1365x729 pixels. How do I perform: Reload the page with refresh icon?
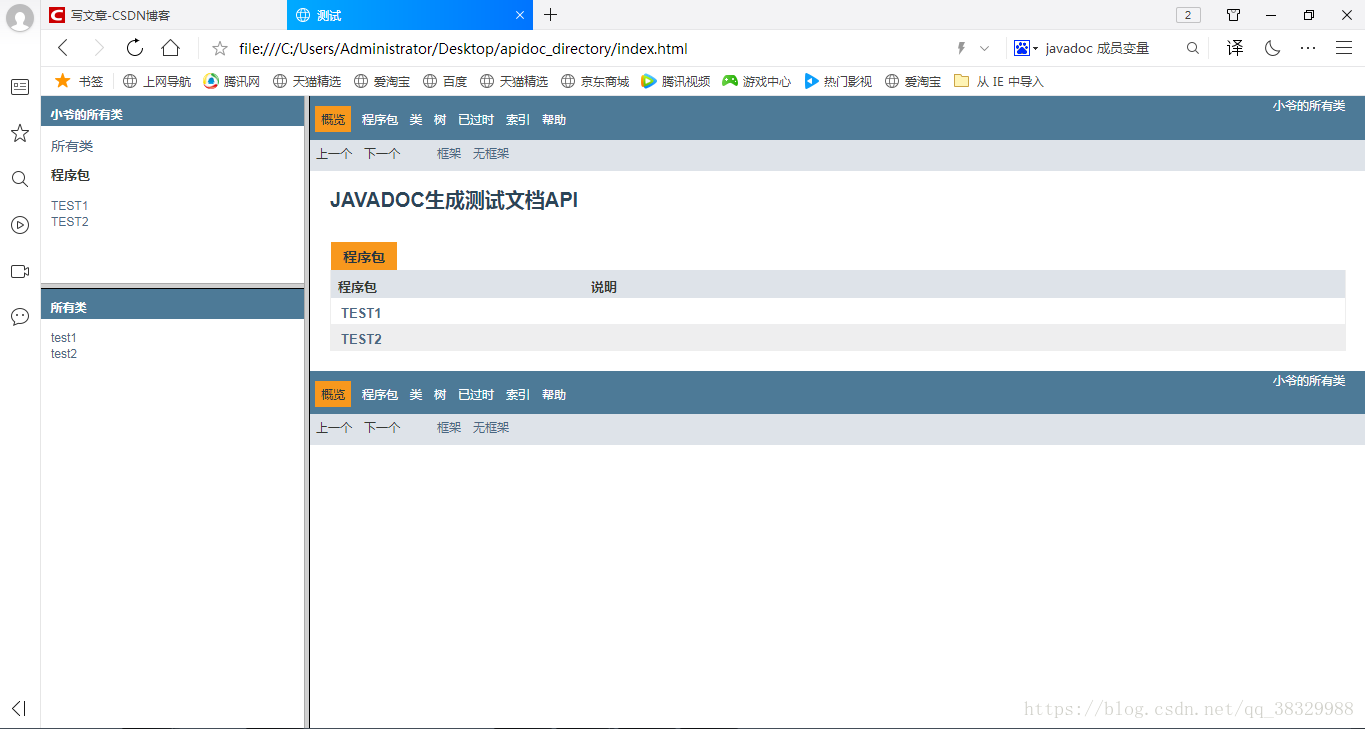pos(135,48)
